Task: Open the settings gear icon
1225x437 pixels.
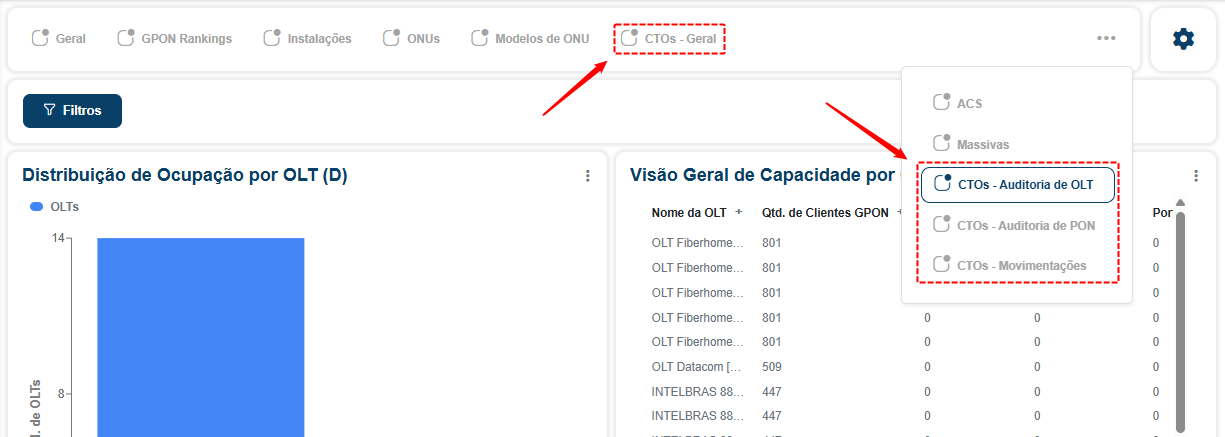Action: click(x=1183, y=39)
